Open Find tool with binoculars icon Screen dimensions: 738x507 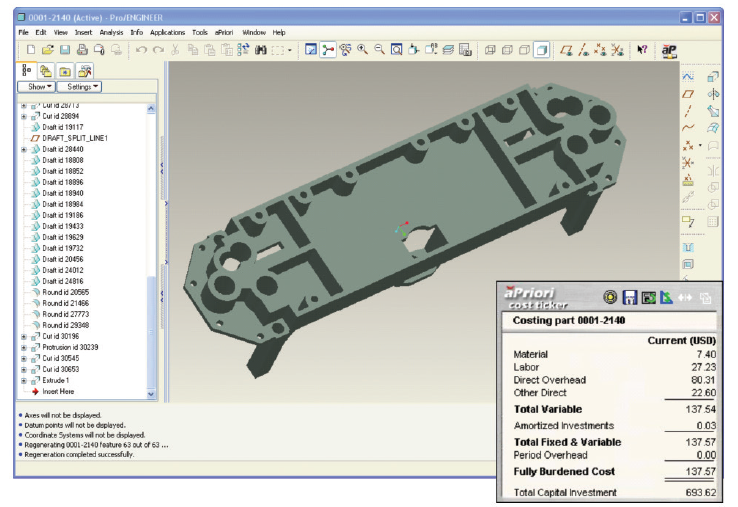pos(260,49)
